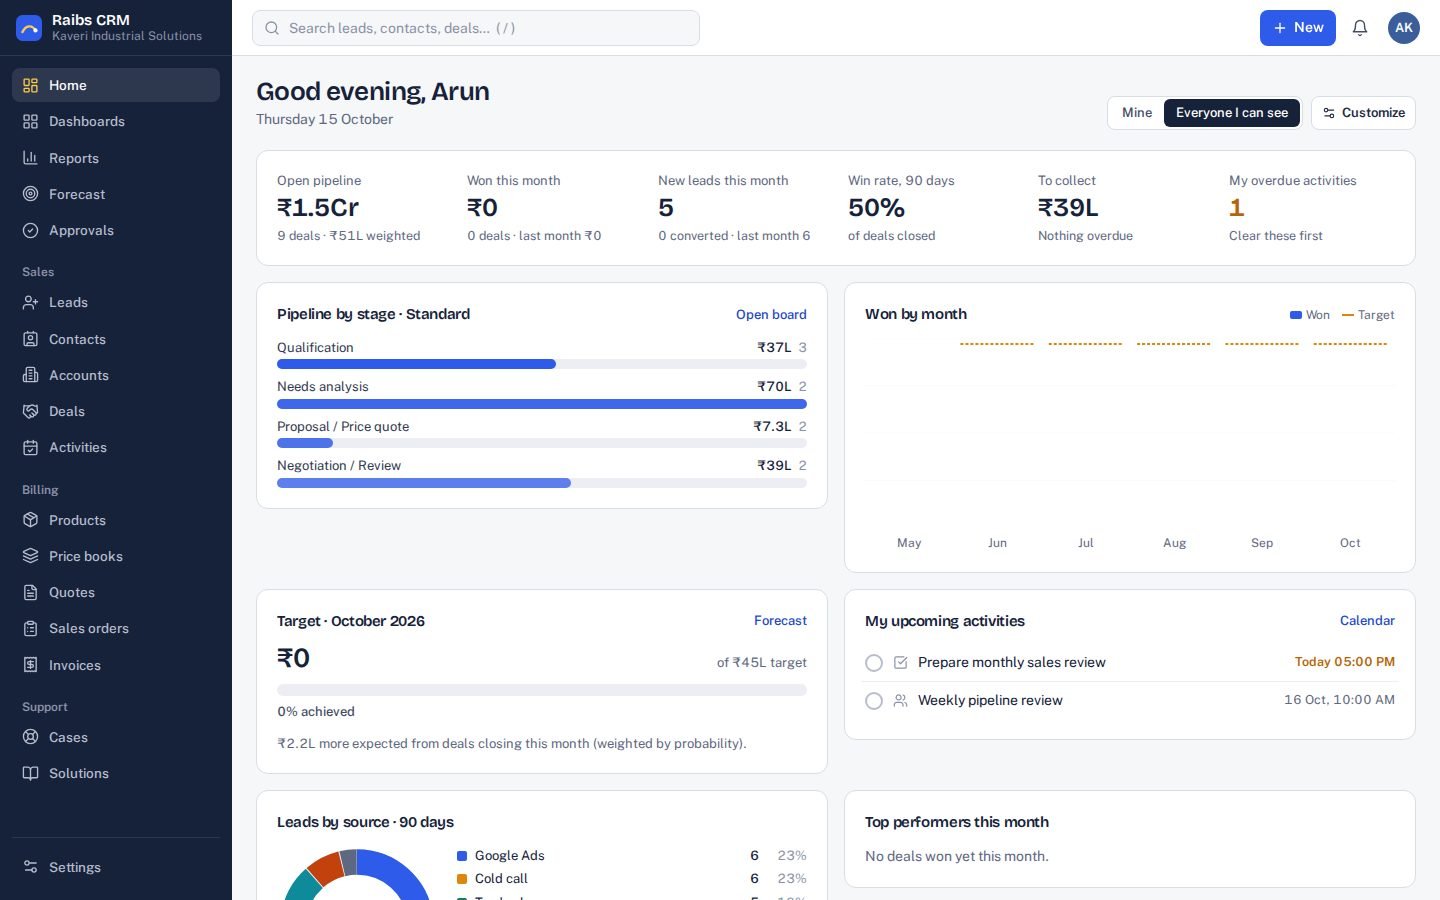1440x900 pixels.
Task: Click the Invoices icon in sidebar
Action: [30, 665]
